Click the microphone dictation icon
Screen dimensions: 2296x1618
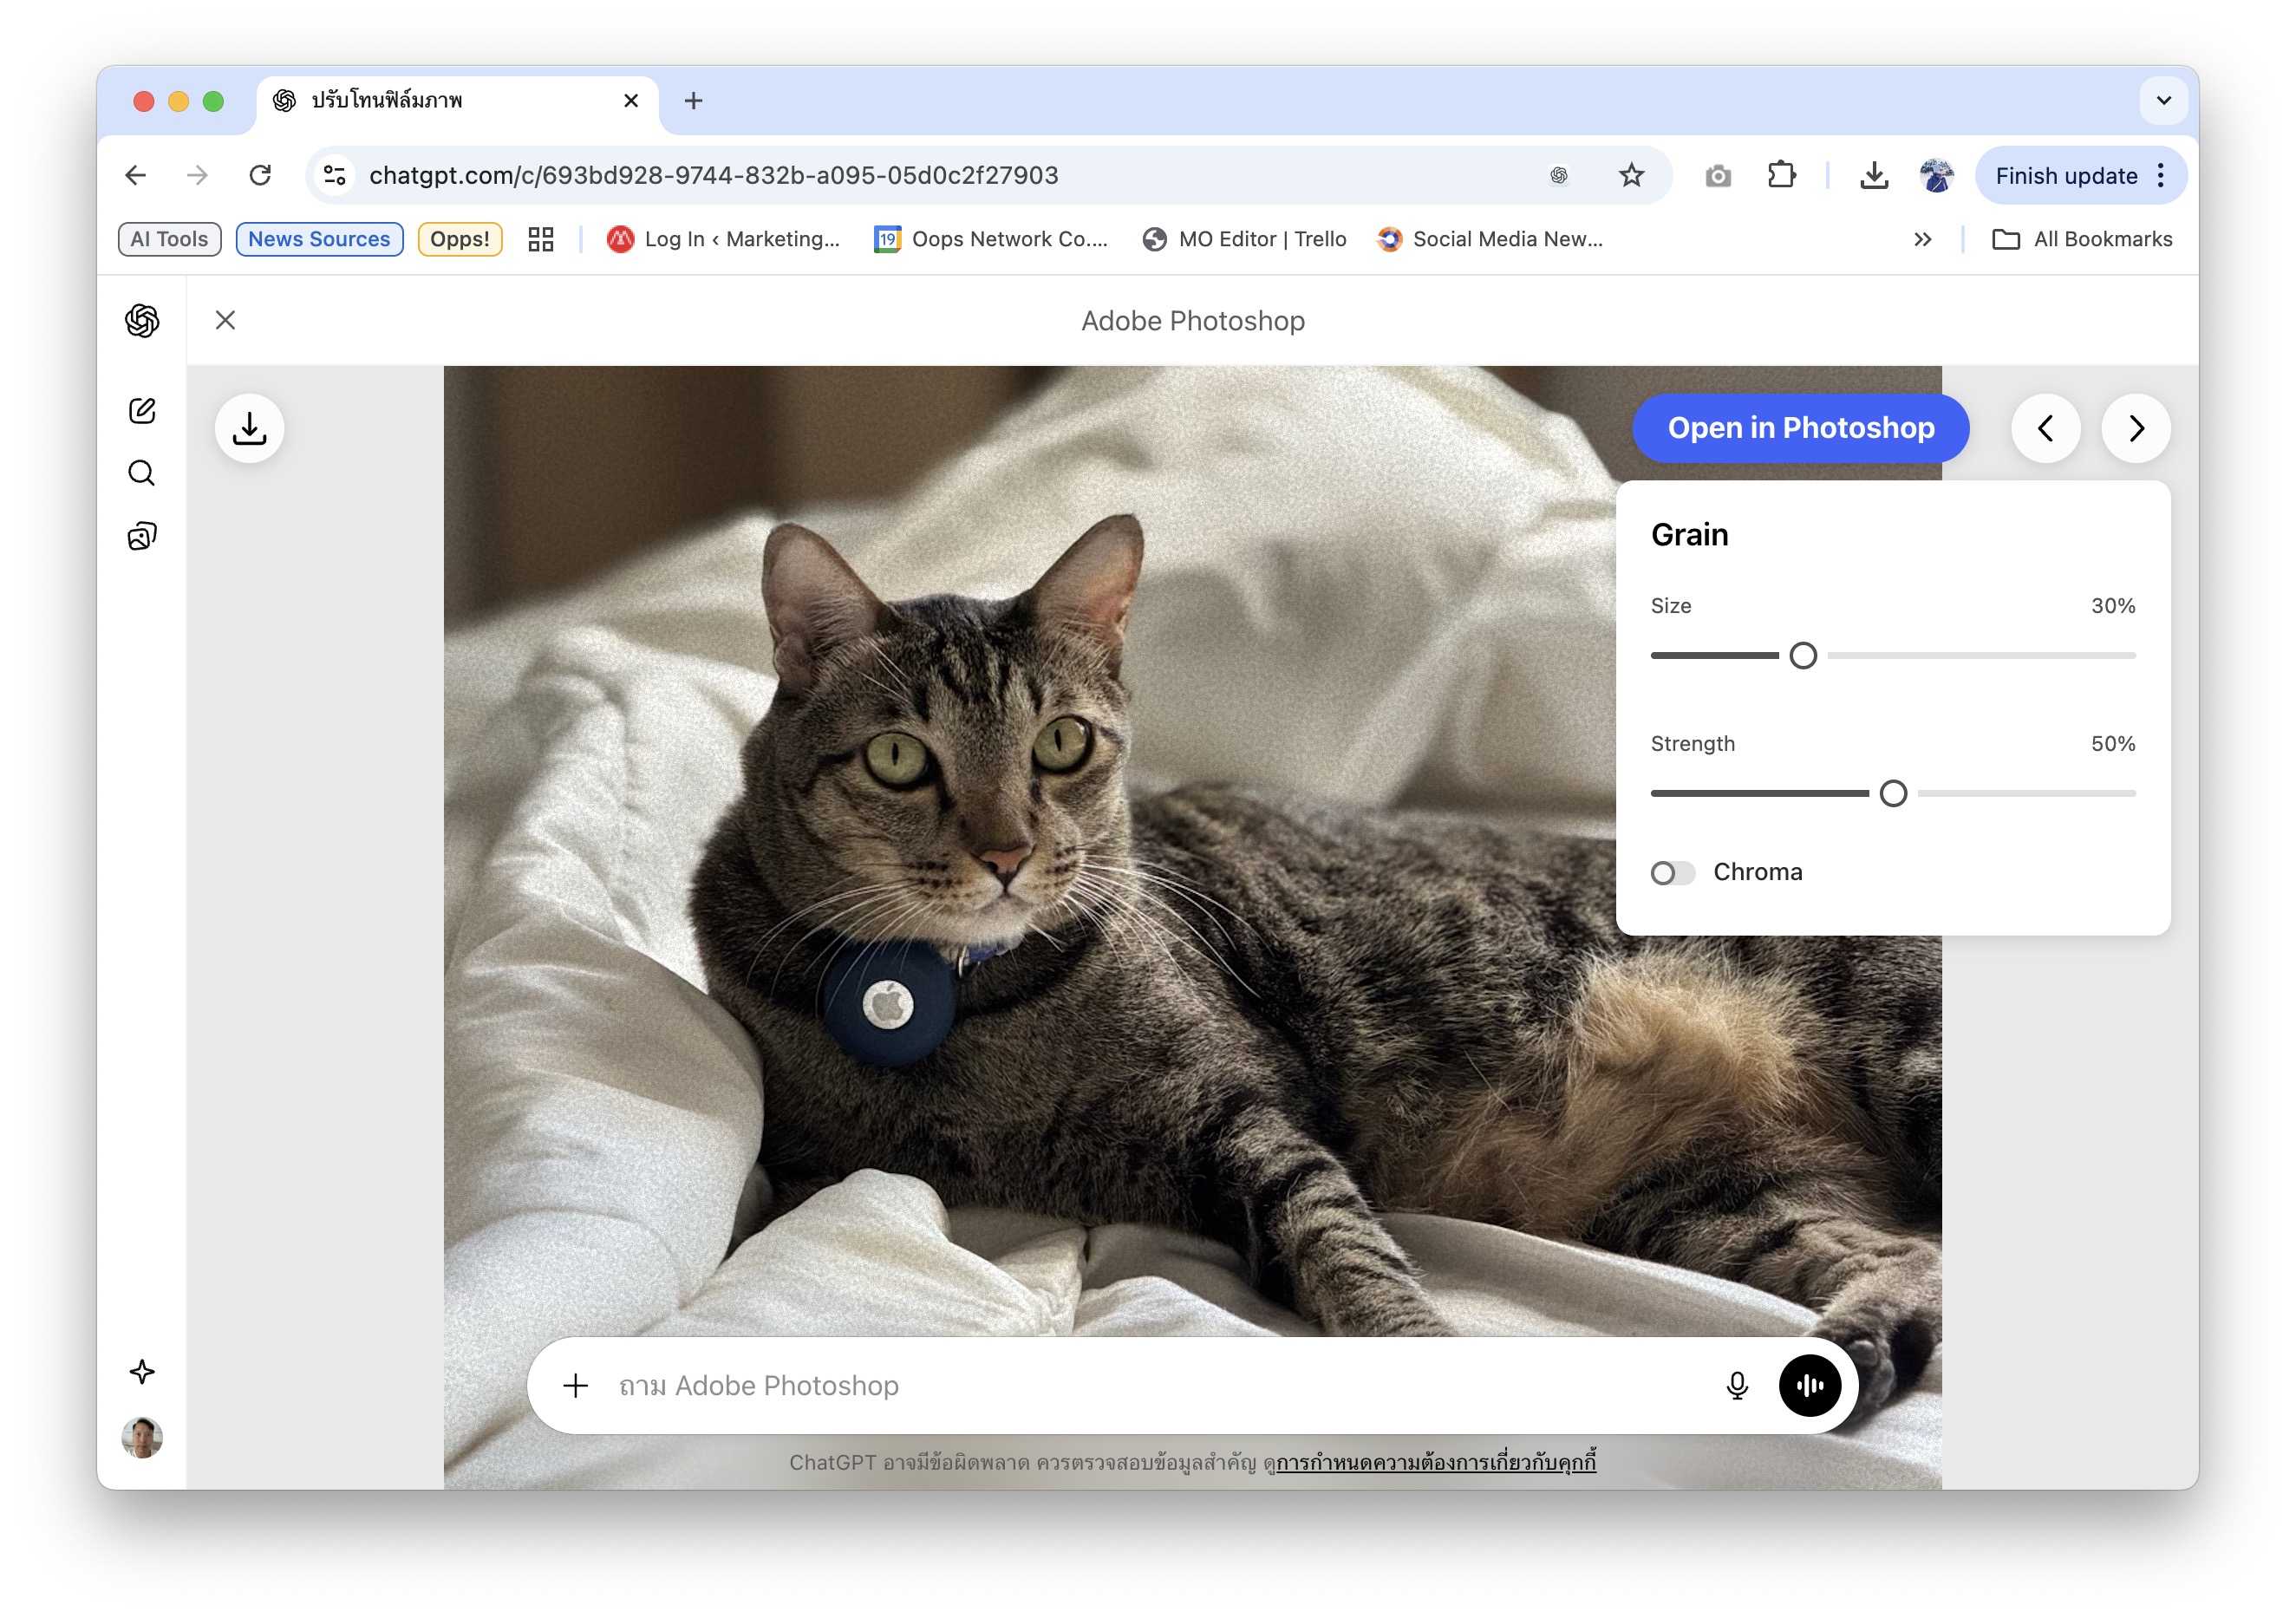pyautogui.click(x=1737, y=1385)
